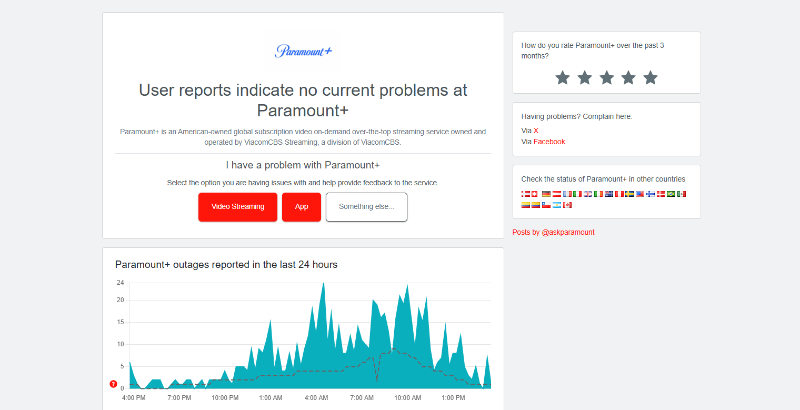Image resolution: width=800 pixels, height=410 pixels.
Task: Rate Paramount+ four stars
Action: tap(628, 78)
